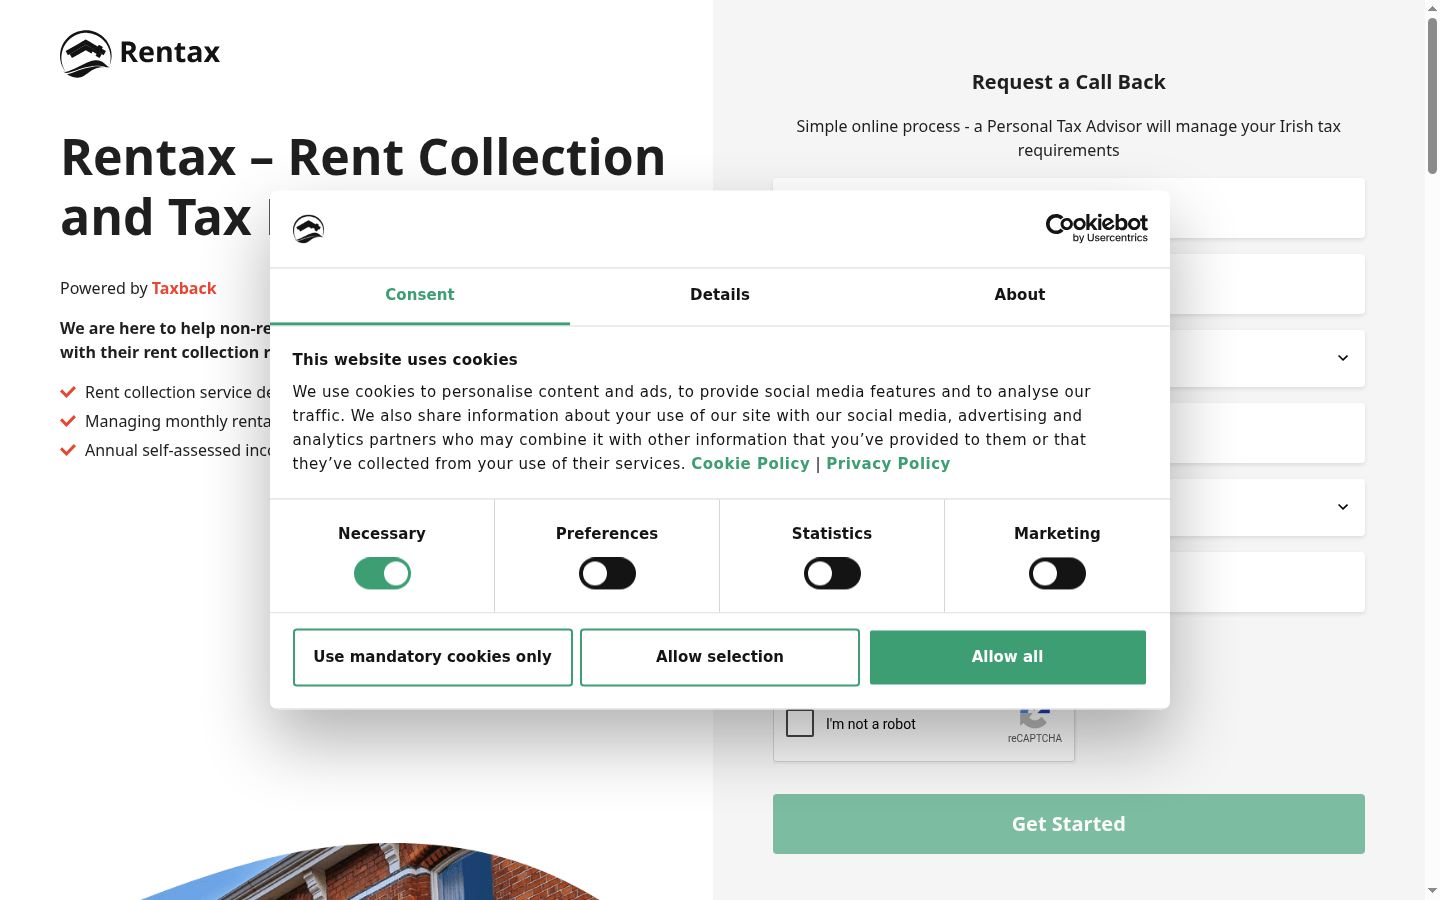Image resolution: width=1440 pixels, height=900 pixels.
Task: Check the I'm not a robot box
Action: pyautogui.click(x=800, y=723)
